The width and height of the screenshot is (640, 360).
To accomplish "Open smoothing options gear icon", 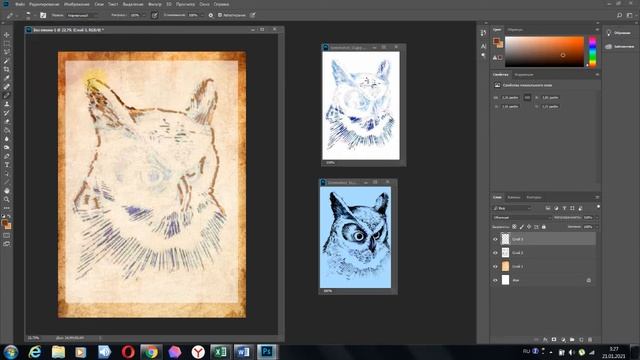I will pyautogui.click(x=211, y=15).
